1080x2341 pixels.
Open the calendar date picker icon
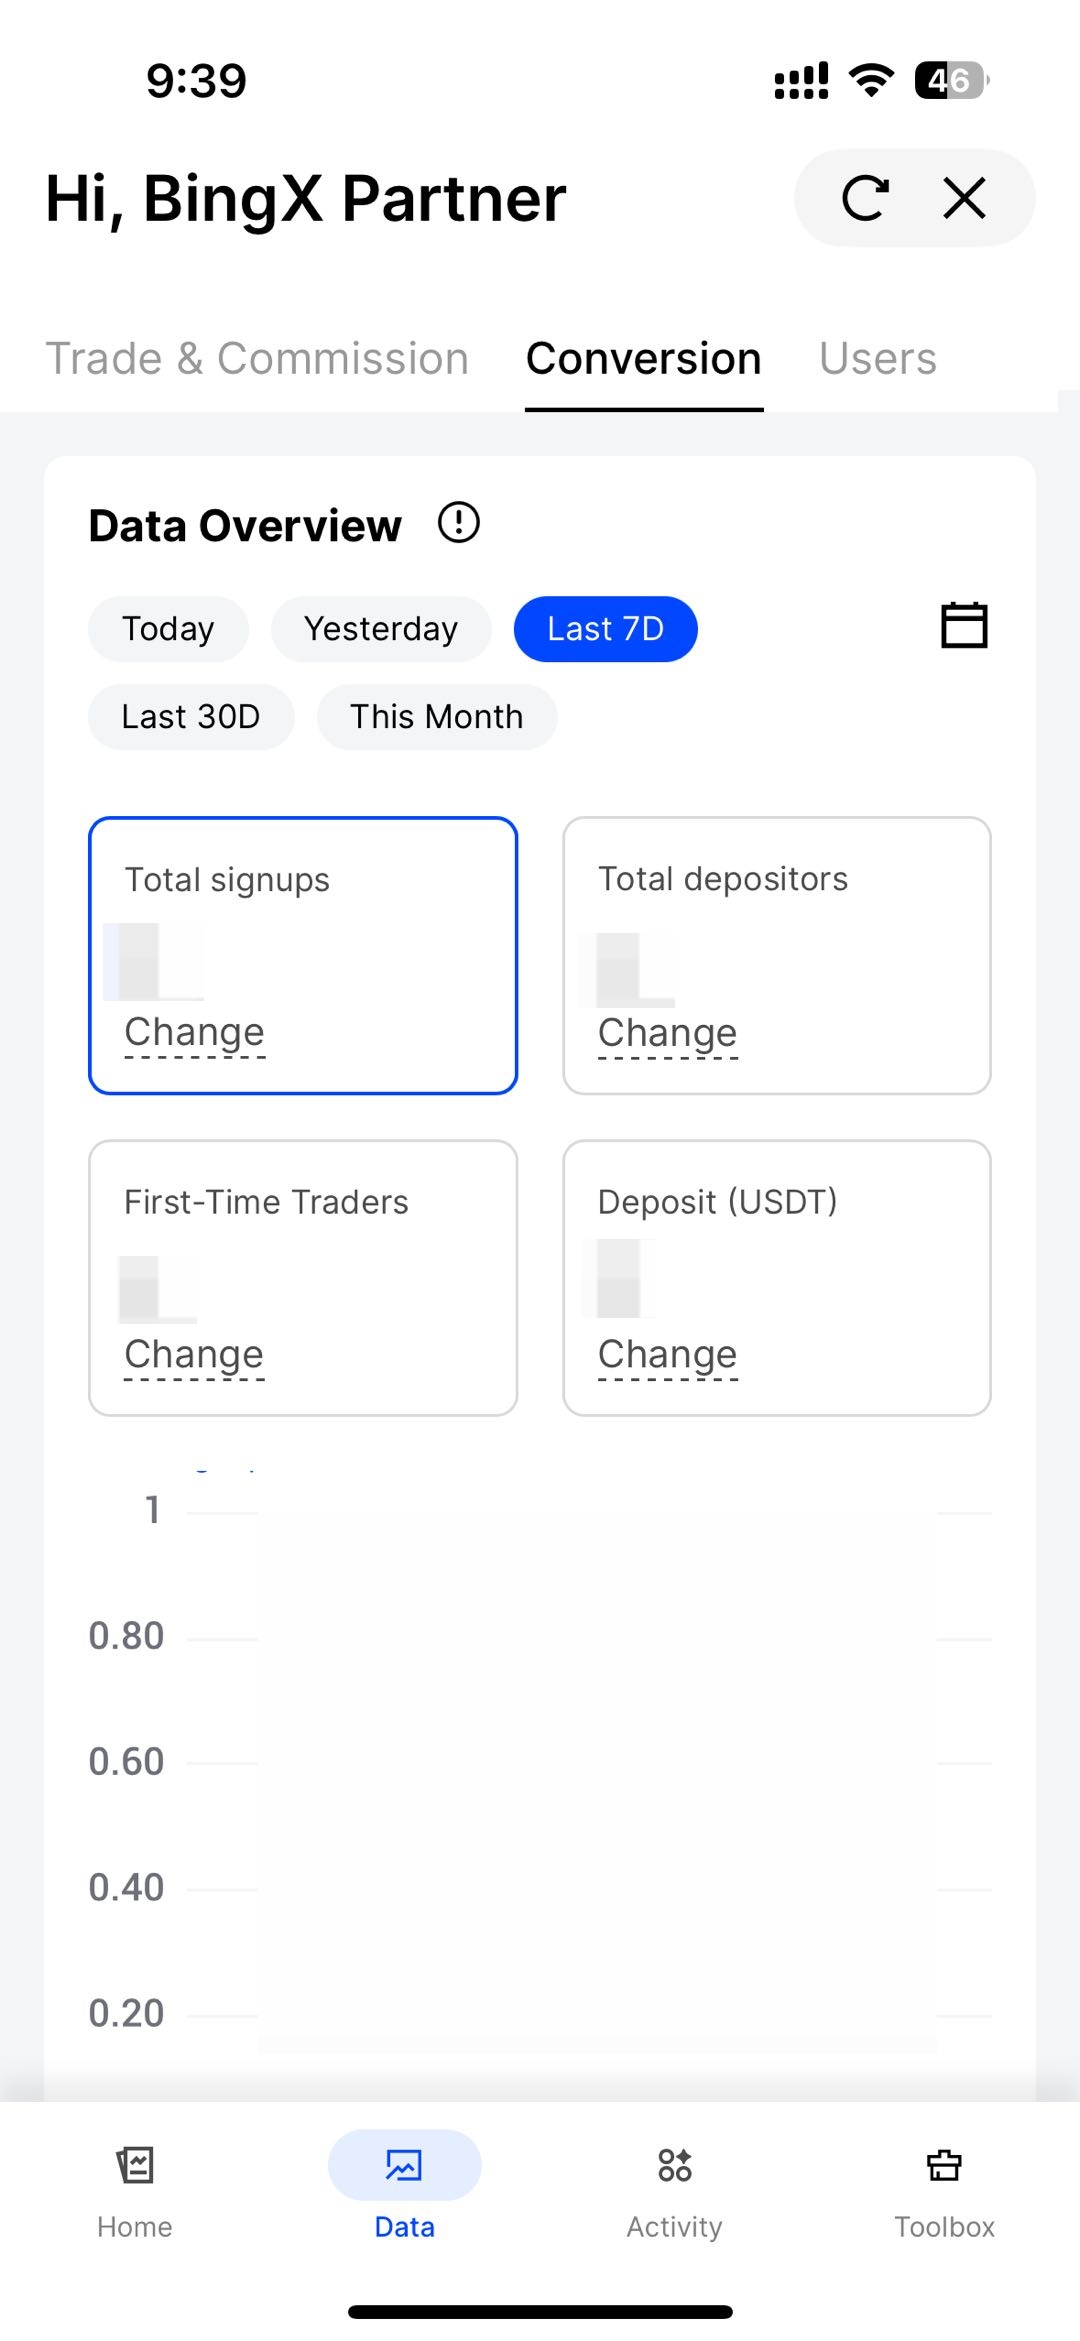pos(964,626)
